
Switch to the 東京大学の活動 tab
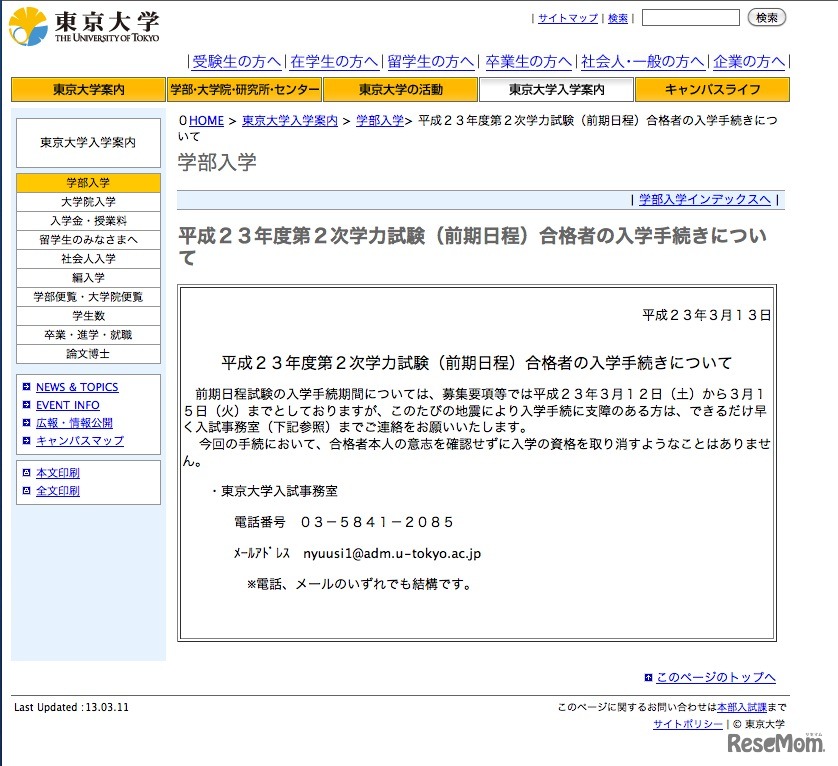click(x=399, y=89)
